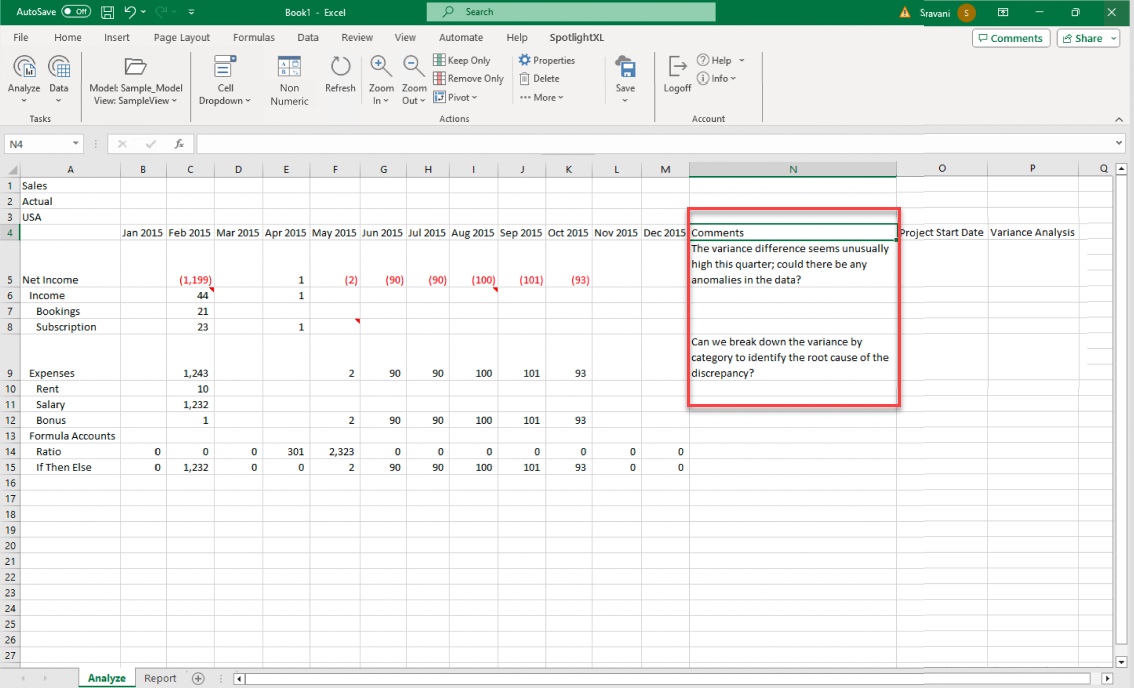Click the Cell Dropdown icon
The width and height of the screenshot is (1134, 688).
tap(225, 67)
